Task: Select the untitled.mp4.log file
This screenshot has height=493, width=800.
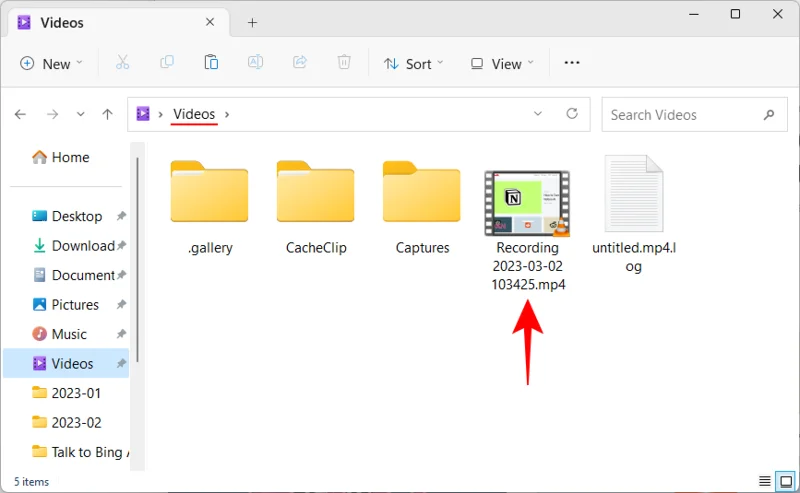Action: click(x=634, y=215)
